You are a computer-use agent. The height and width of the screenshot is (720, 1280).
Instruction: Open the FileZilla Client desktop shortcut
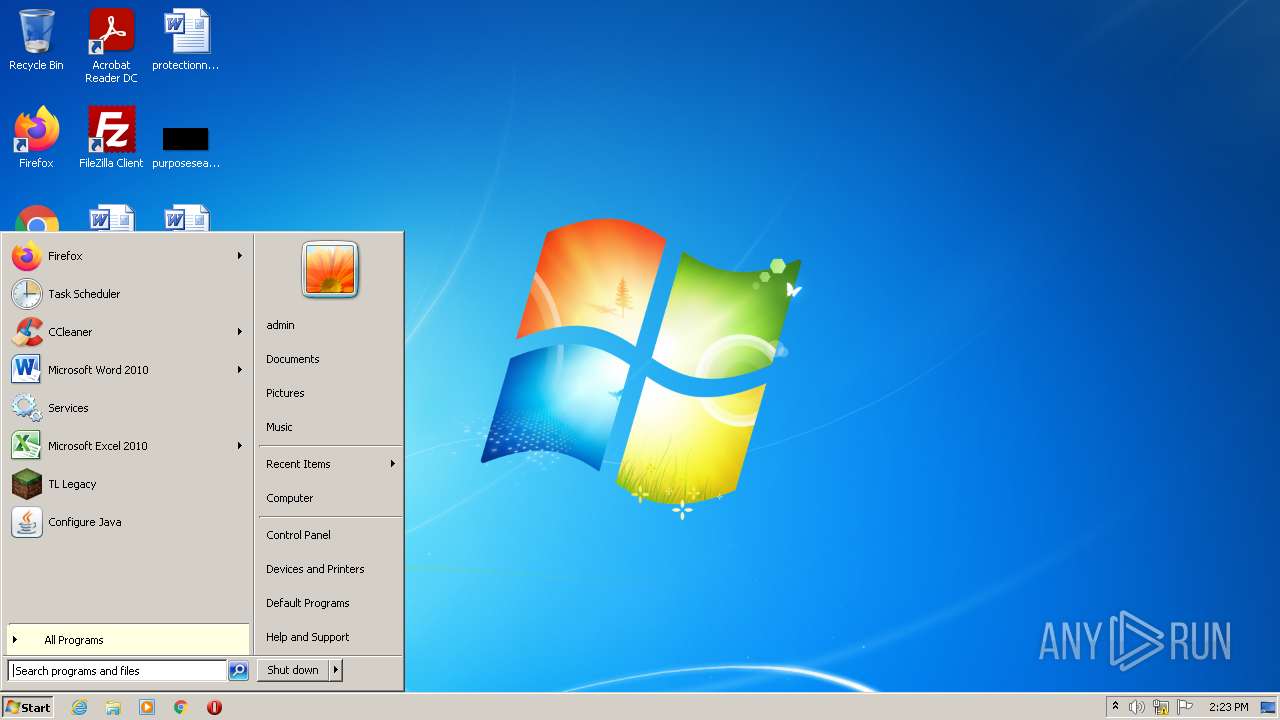[111, 138]
